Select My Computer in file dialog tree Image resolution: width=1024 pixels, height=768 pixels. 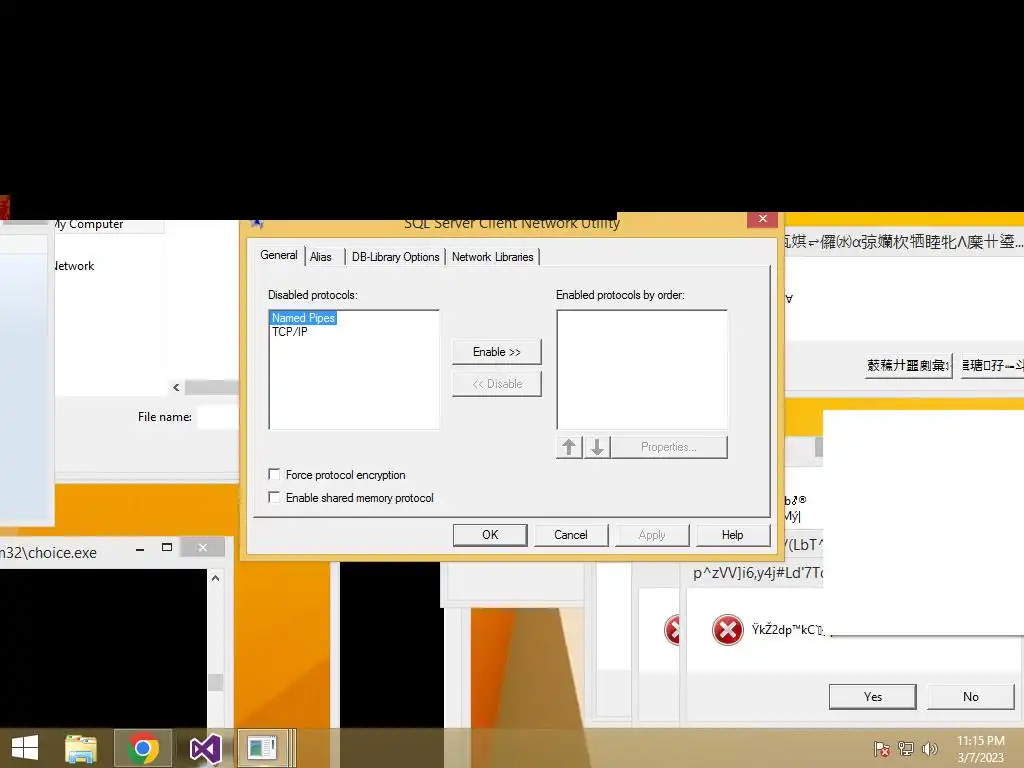tap(88, 224)
